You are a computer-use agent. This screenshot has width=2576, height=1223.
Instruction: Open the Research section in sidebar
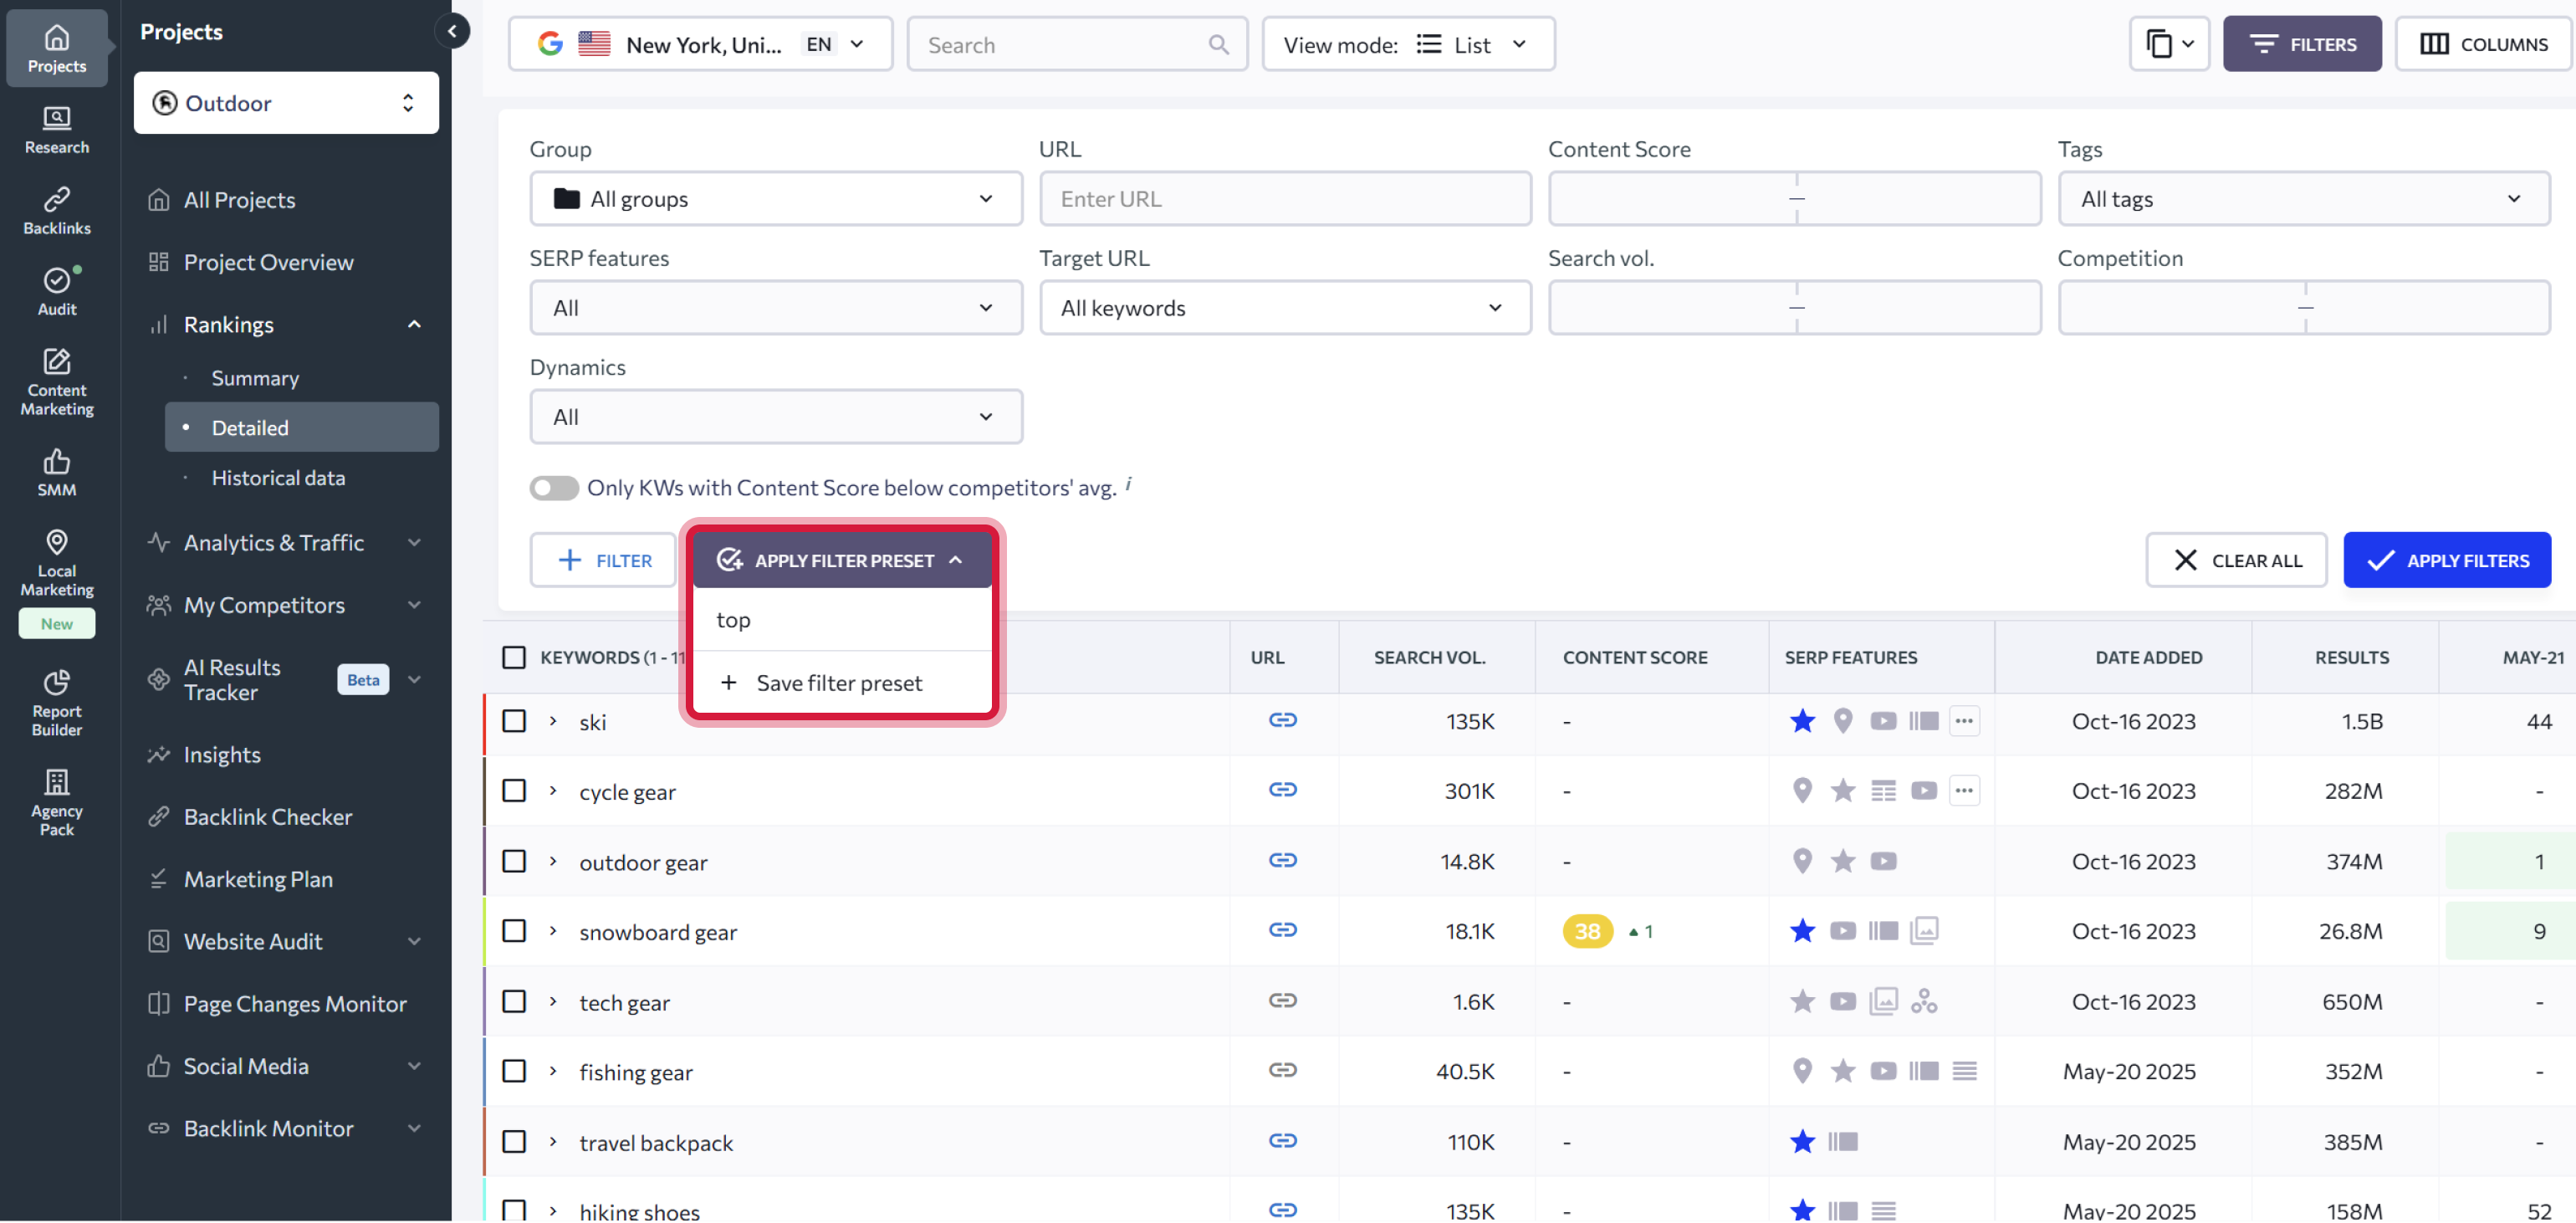click(57, 130)
